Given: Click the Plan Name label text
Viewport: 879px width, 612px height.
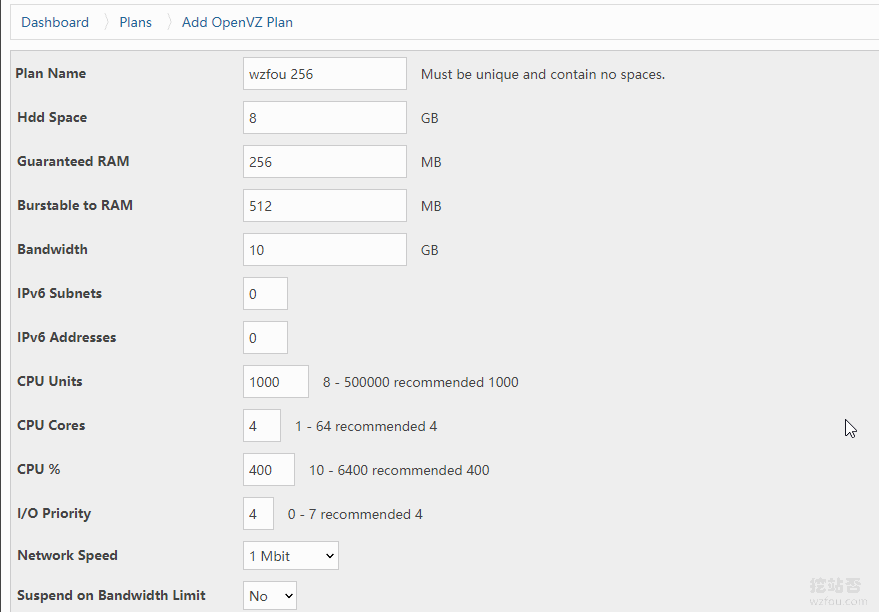Looking at the screenshot, I should coord(50,73).
